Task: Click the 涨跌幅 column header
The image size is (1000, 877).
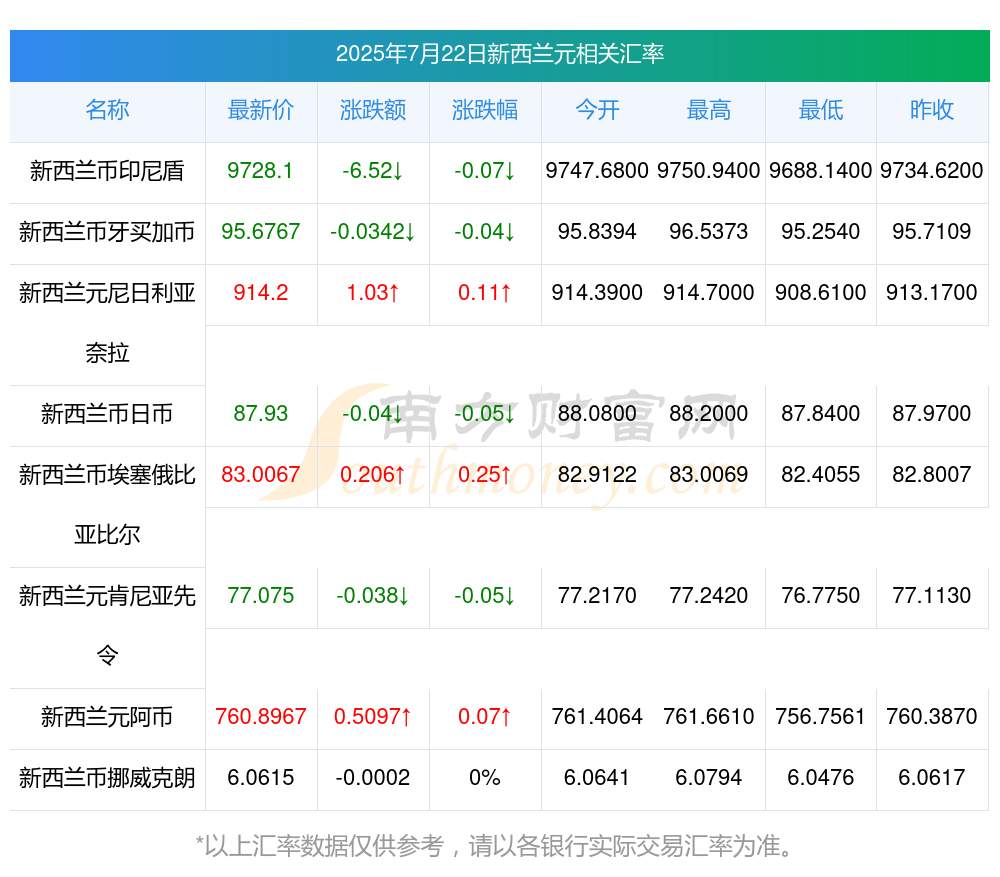Action: point(485,110)
